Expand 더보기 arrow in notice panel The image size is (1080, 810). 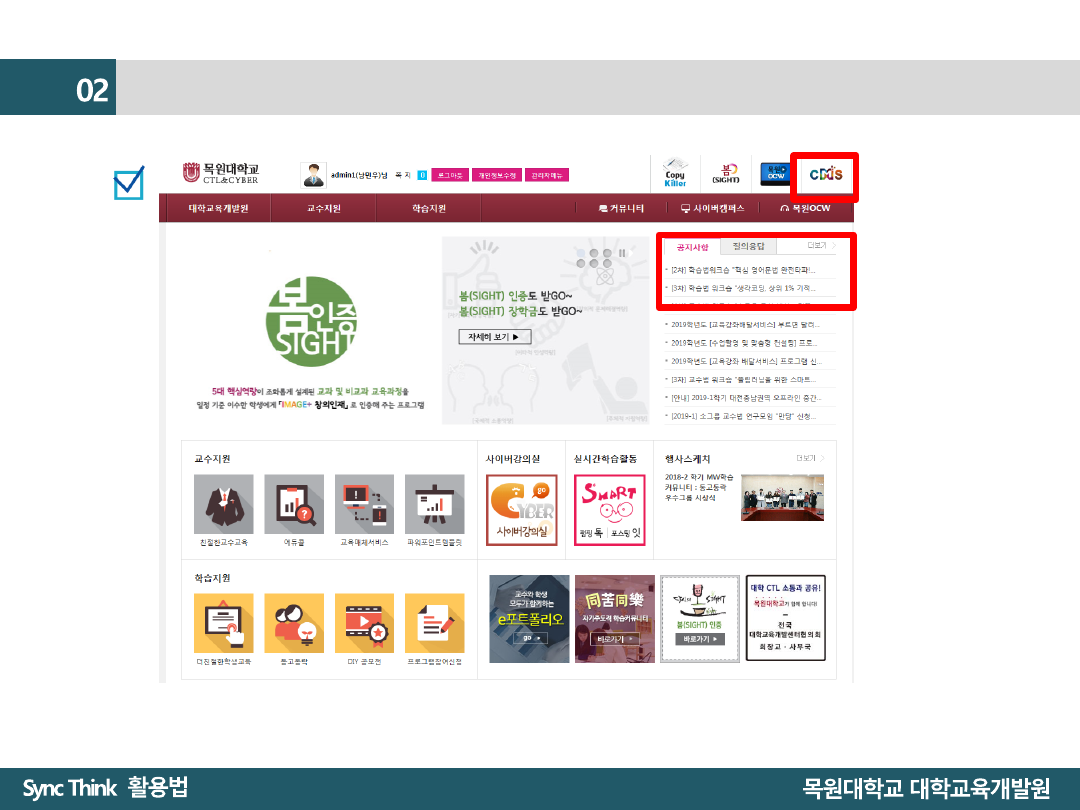click(822, 245)
